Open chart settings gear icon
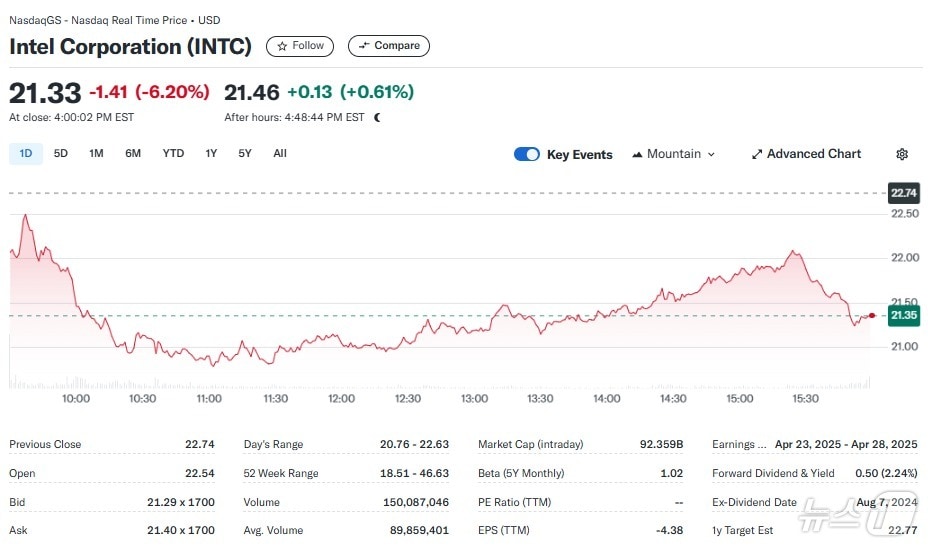Image resolution: width=928 pixels, height=548 pixels. coord(902,154)
